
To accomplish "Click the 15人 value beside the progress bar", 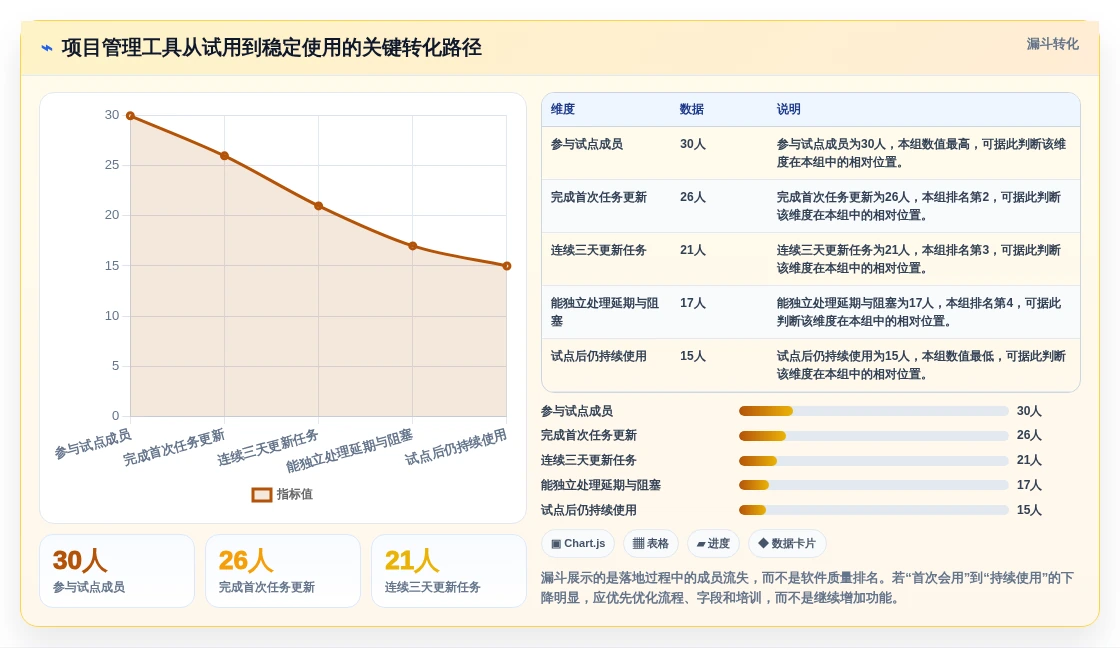I will [1029, 510].
